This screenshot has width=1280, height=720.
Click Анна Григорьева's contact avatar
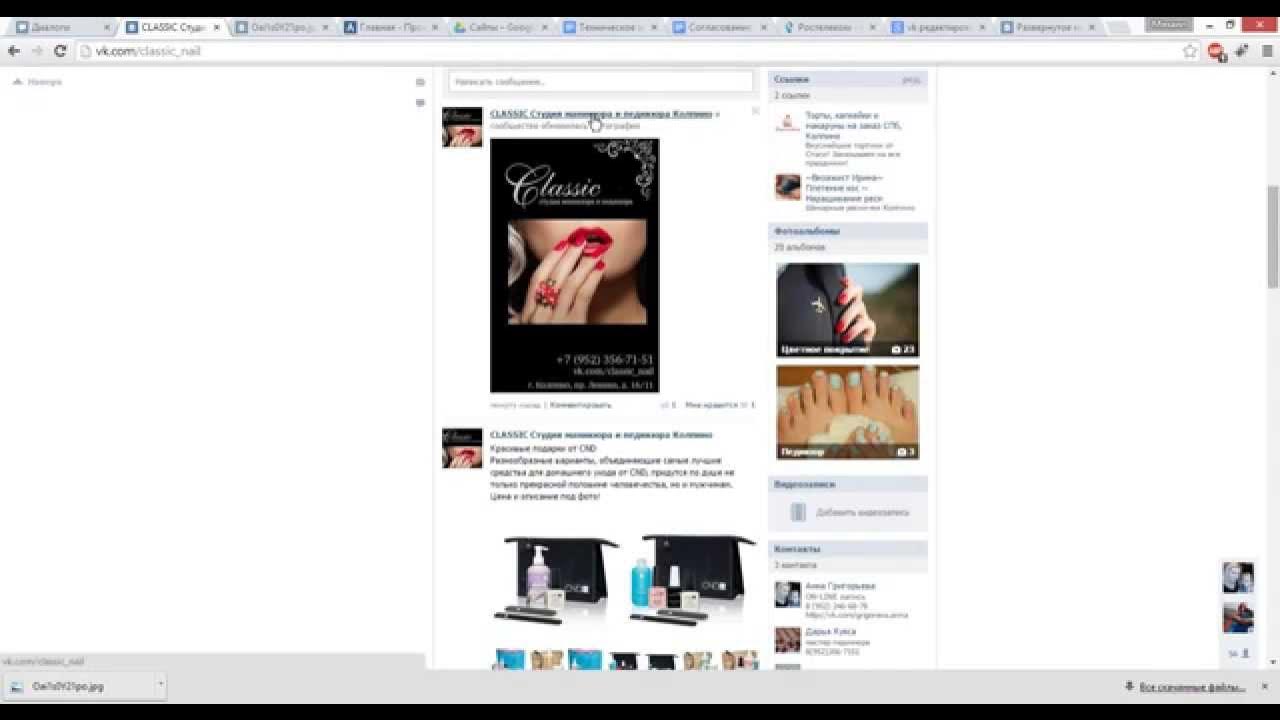788,594
